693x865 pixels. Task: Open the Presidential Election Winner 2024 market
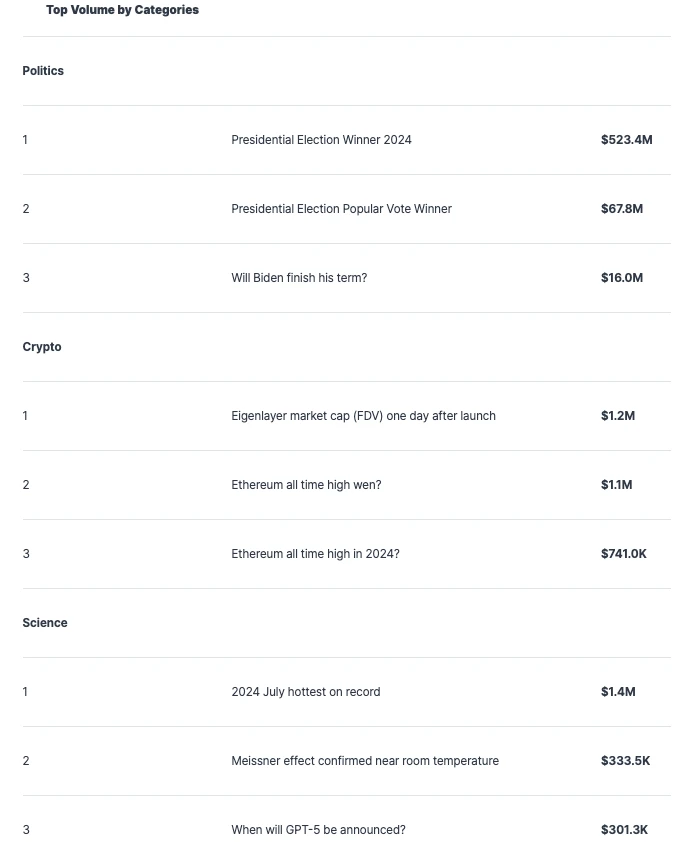pos(321,140)
